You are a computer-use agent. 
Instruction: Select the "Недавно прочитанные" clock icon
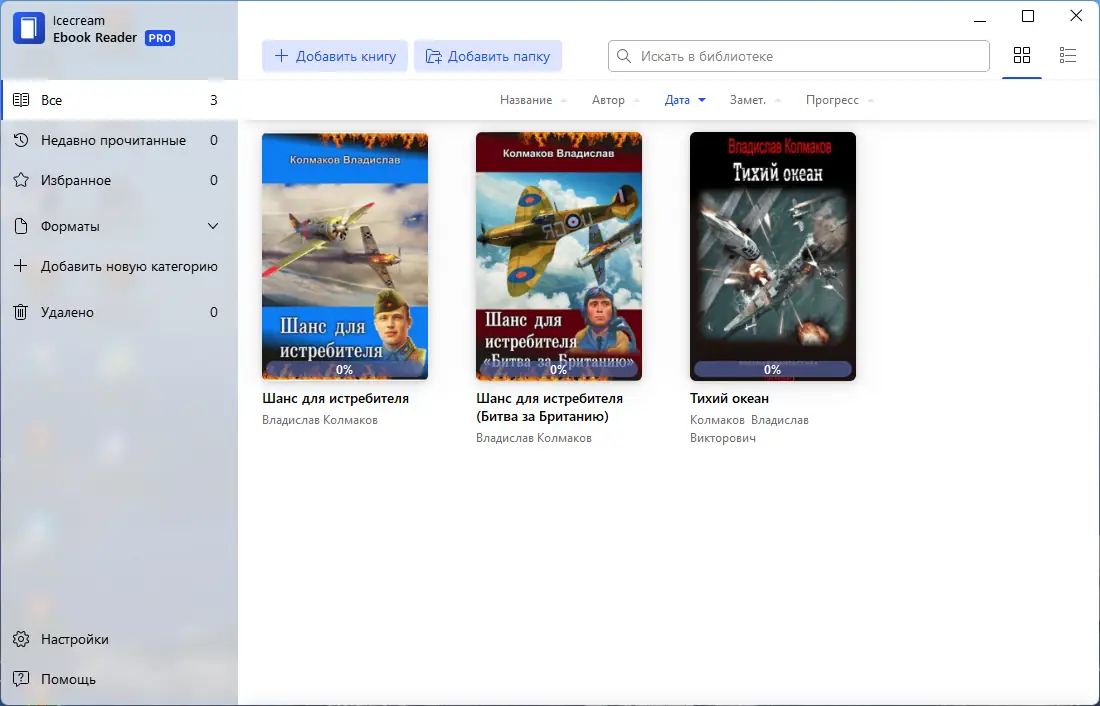(22, 140)
